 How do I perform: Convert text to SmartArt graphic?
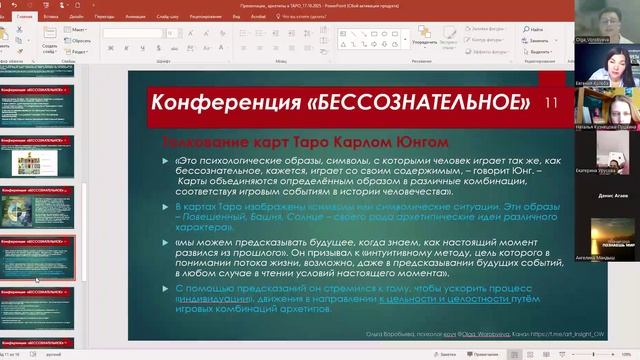(x=323, y=52)
